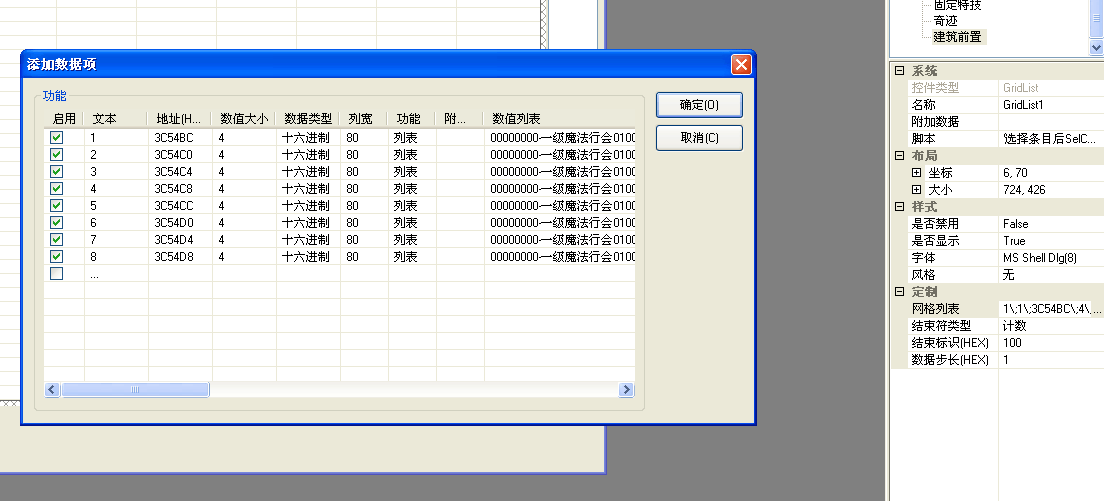Screen dimensions: 1104x501
Task: Select the 奇迹 tree item
Action: [945, 21]
